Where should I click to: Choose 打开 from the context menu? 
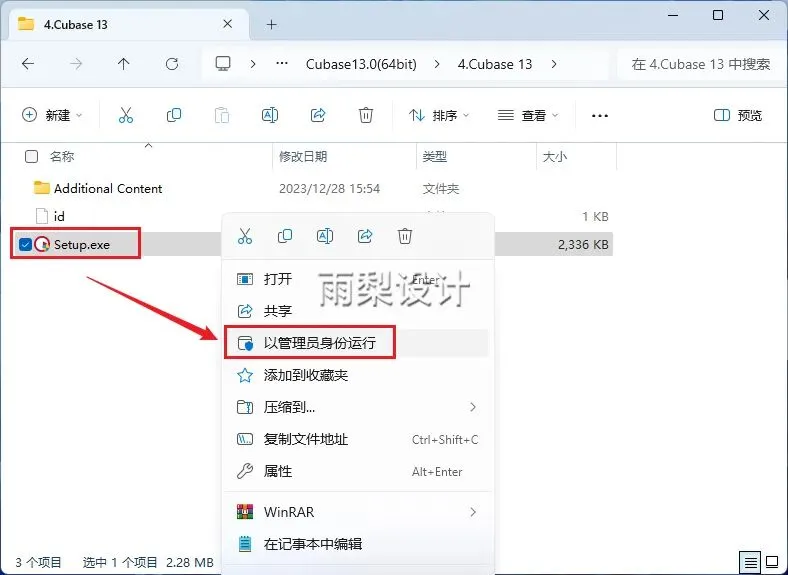(356, 279)
